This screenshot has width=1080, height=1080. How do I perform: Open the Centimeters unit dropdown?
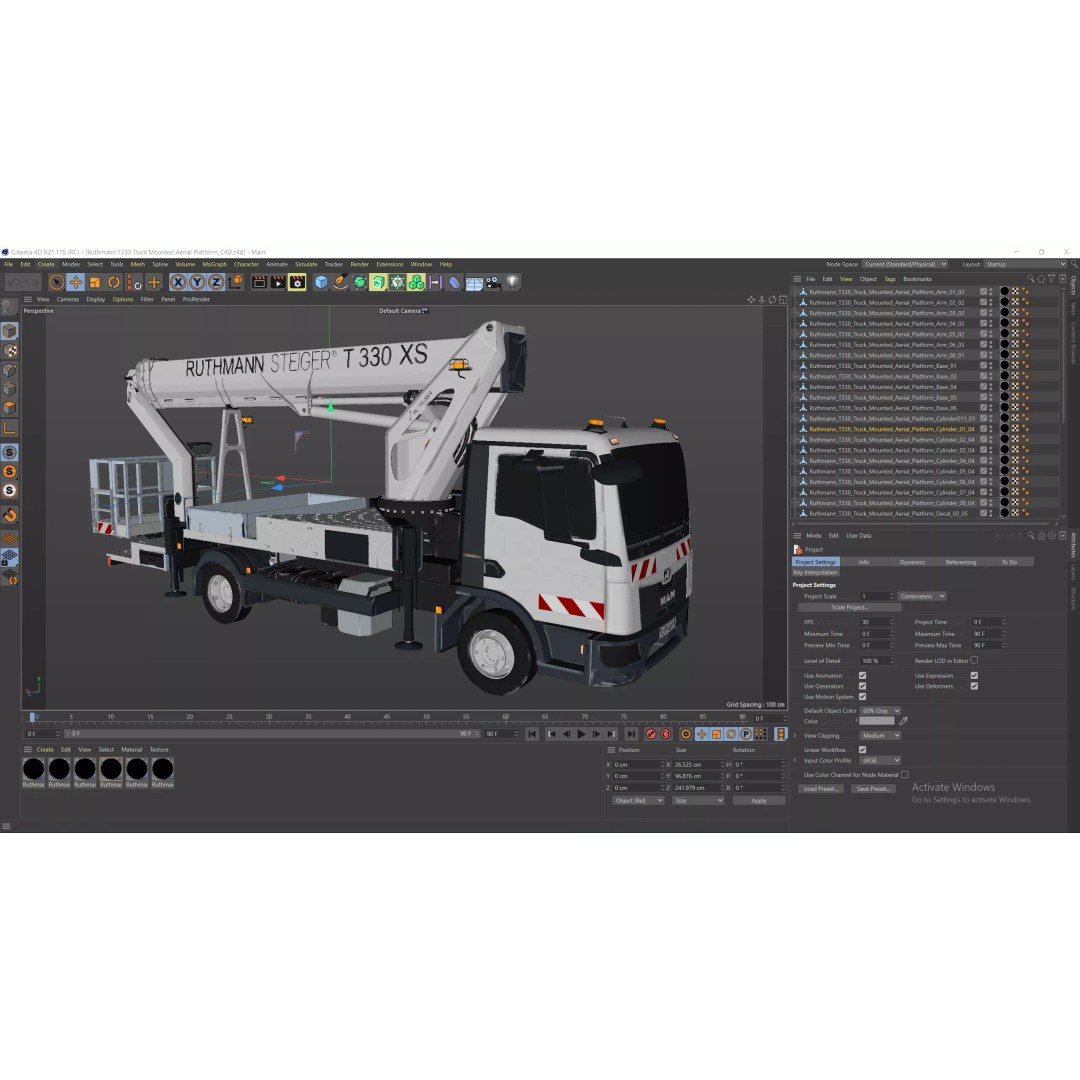coord(922,596)
